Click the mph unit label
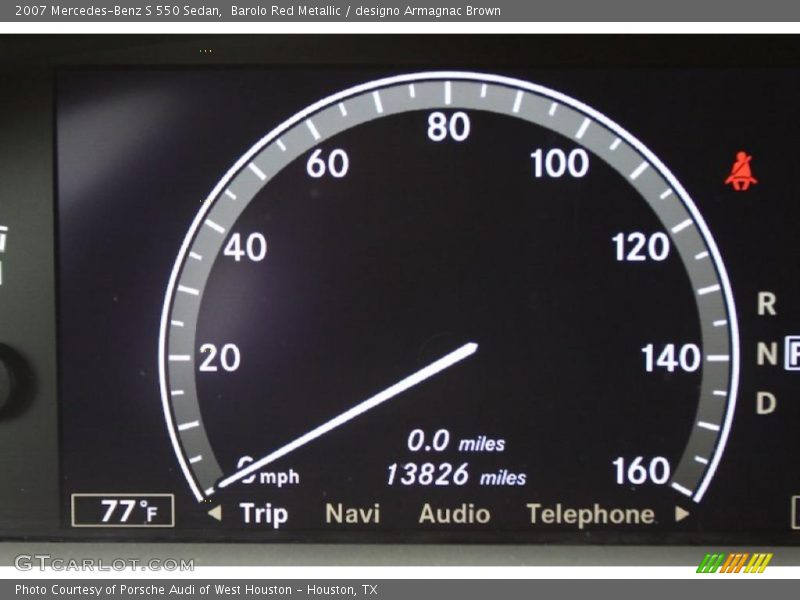The width and height of the screenshot is (800, 600). [x=280, y=478]
